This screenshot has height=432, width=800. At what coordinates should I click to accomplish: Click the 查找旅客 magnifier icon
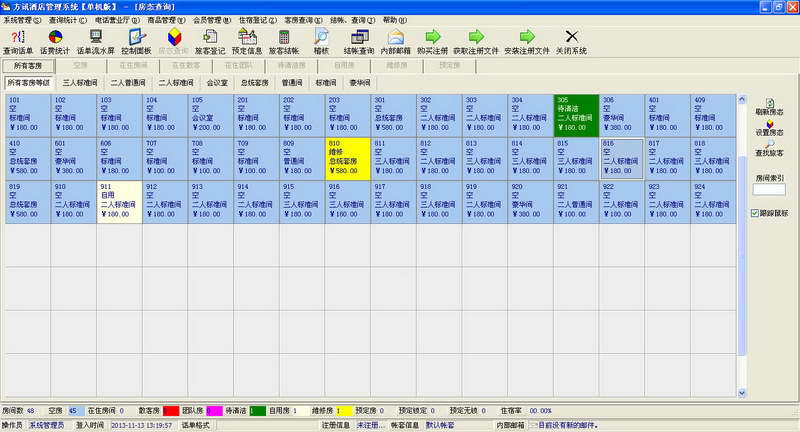[x=769, y=148]
